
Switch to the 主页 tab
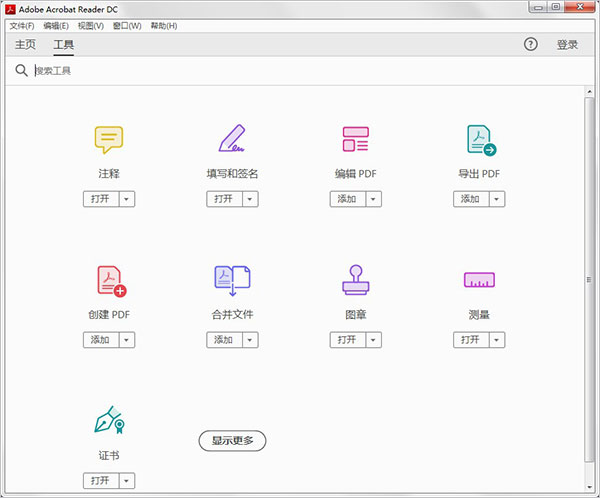(x=26, y=45)
